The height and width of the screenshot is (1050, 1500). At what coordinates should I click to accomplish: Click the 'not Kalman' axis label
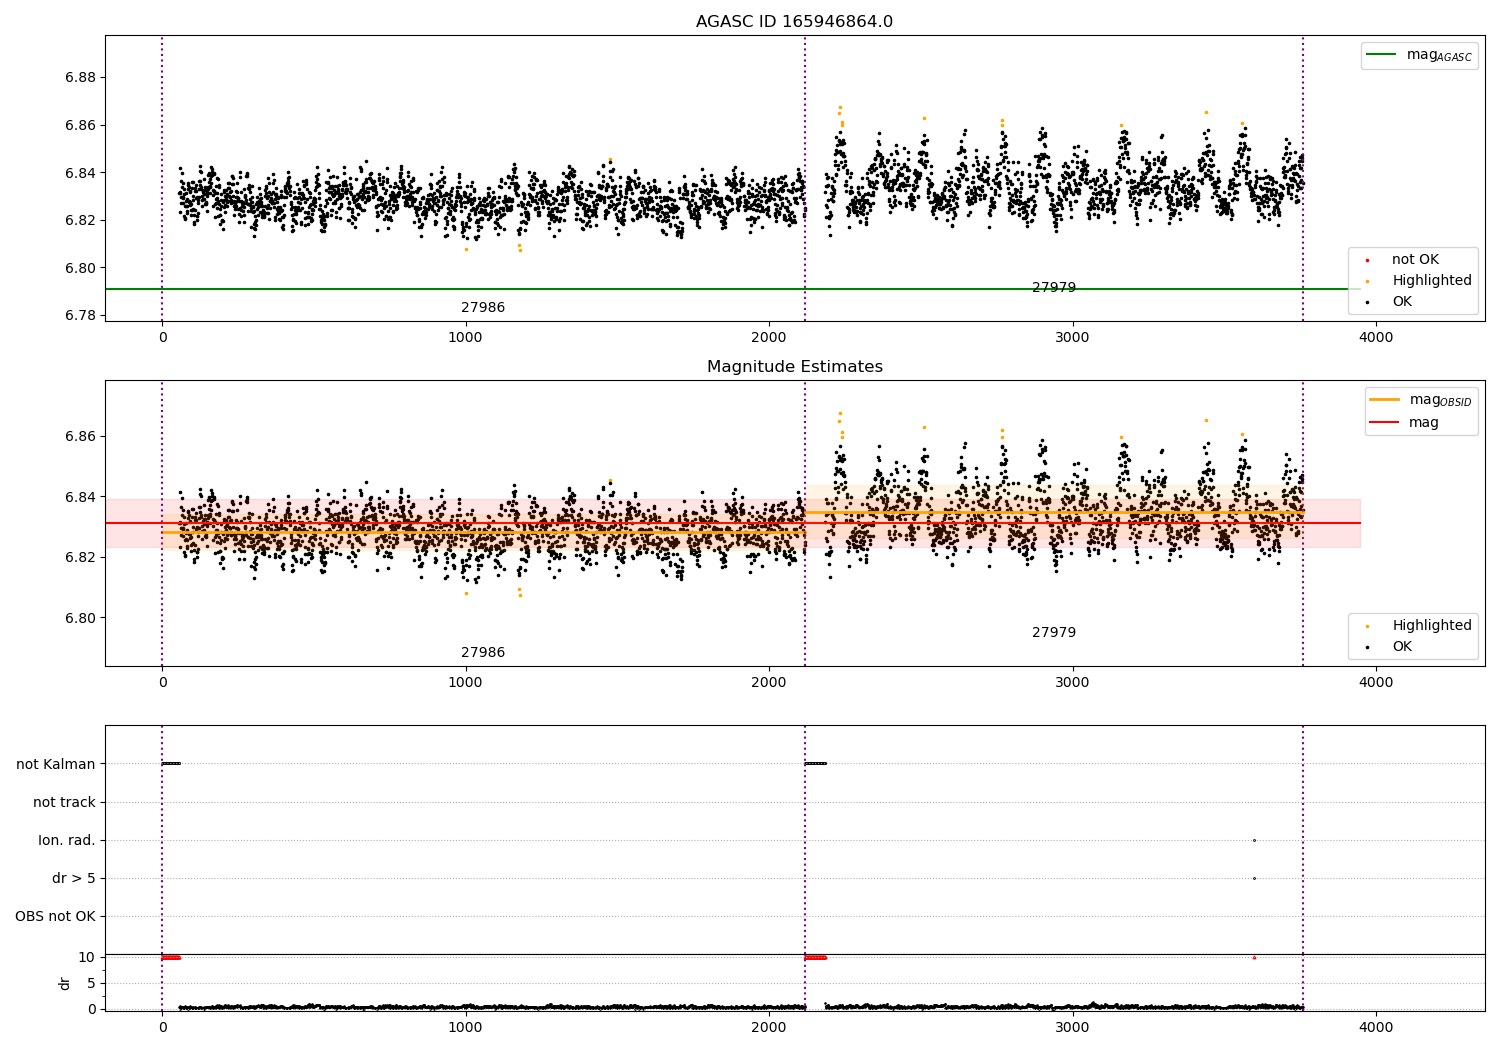(56, 765)
